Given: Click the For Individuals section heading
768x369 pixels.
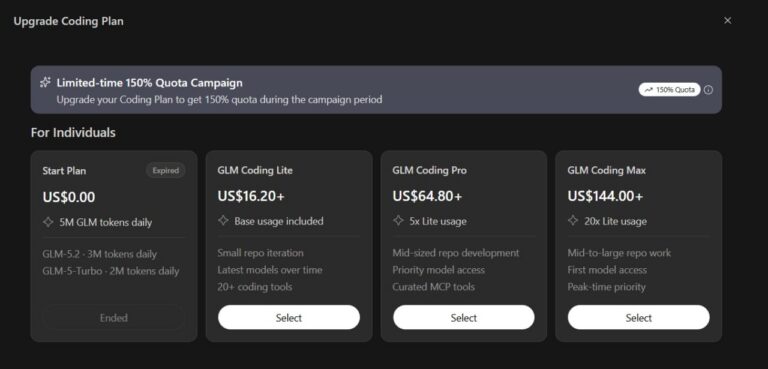Looking at the screenshot, I should tap(73, 132).
